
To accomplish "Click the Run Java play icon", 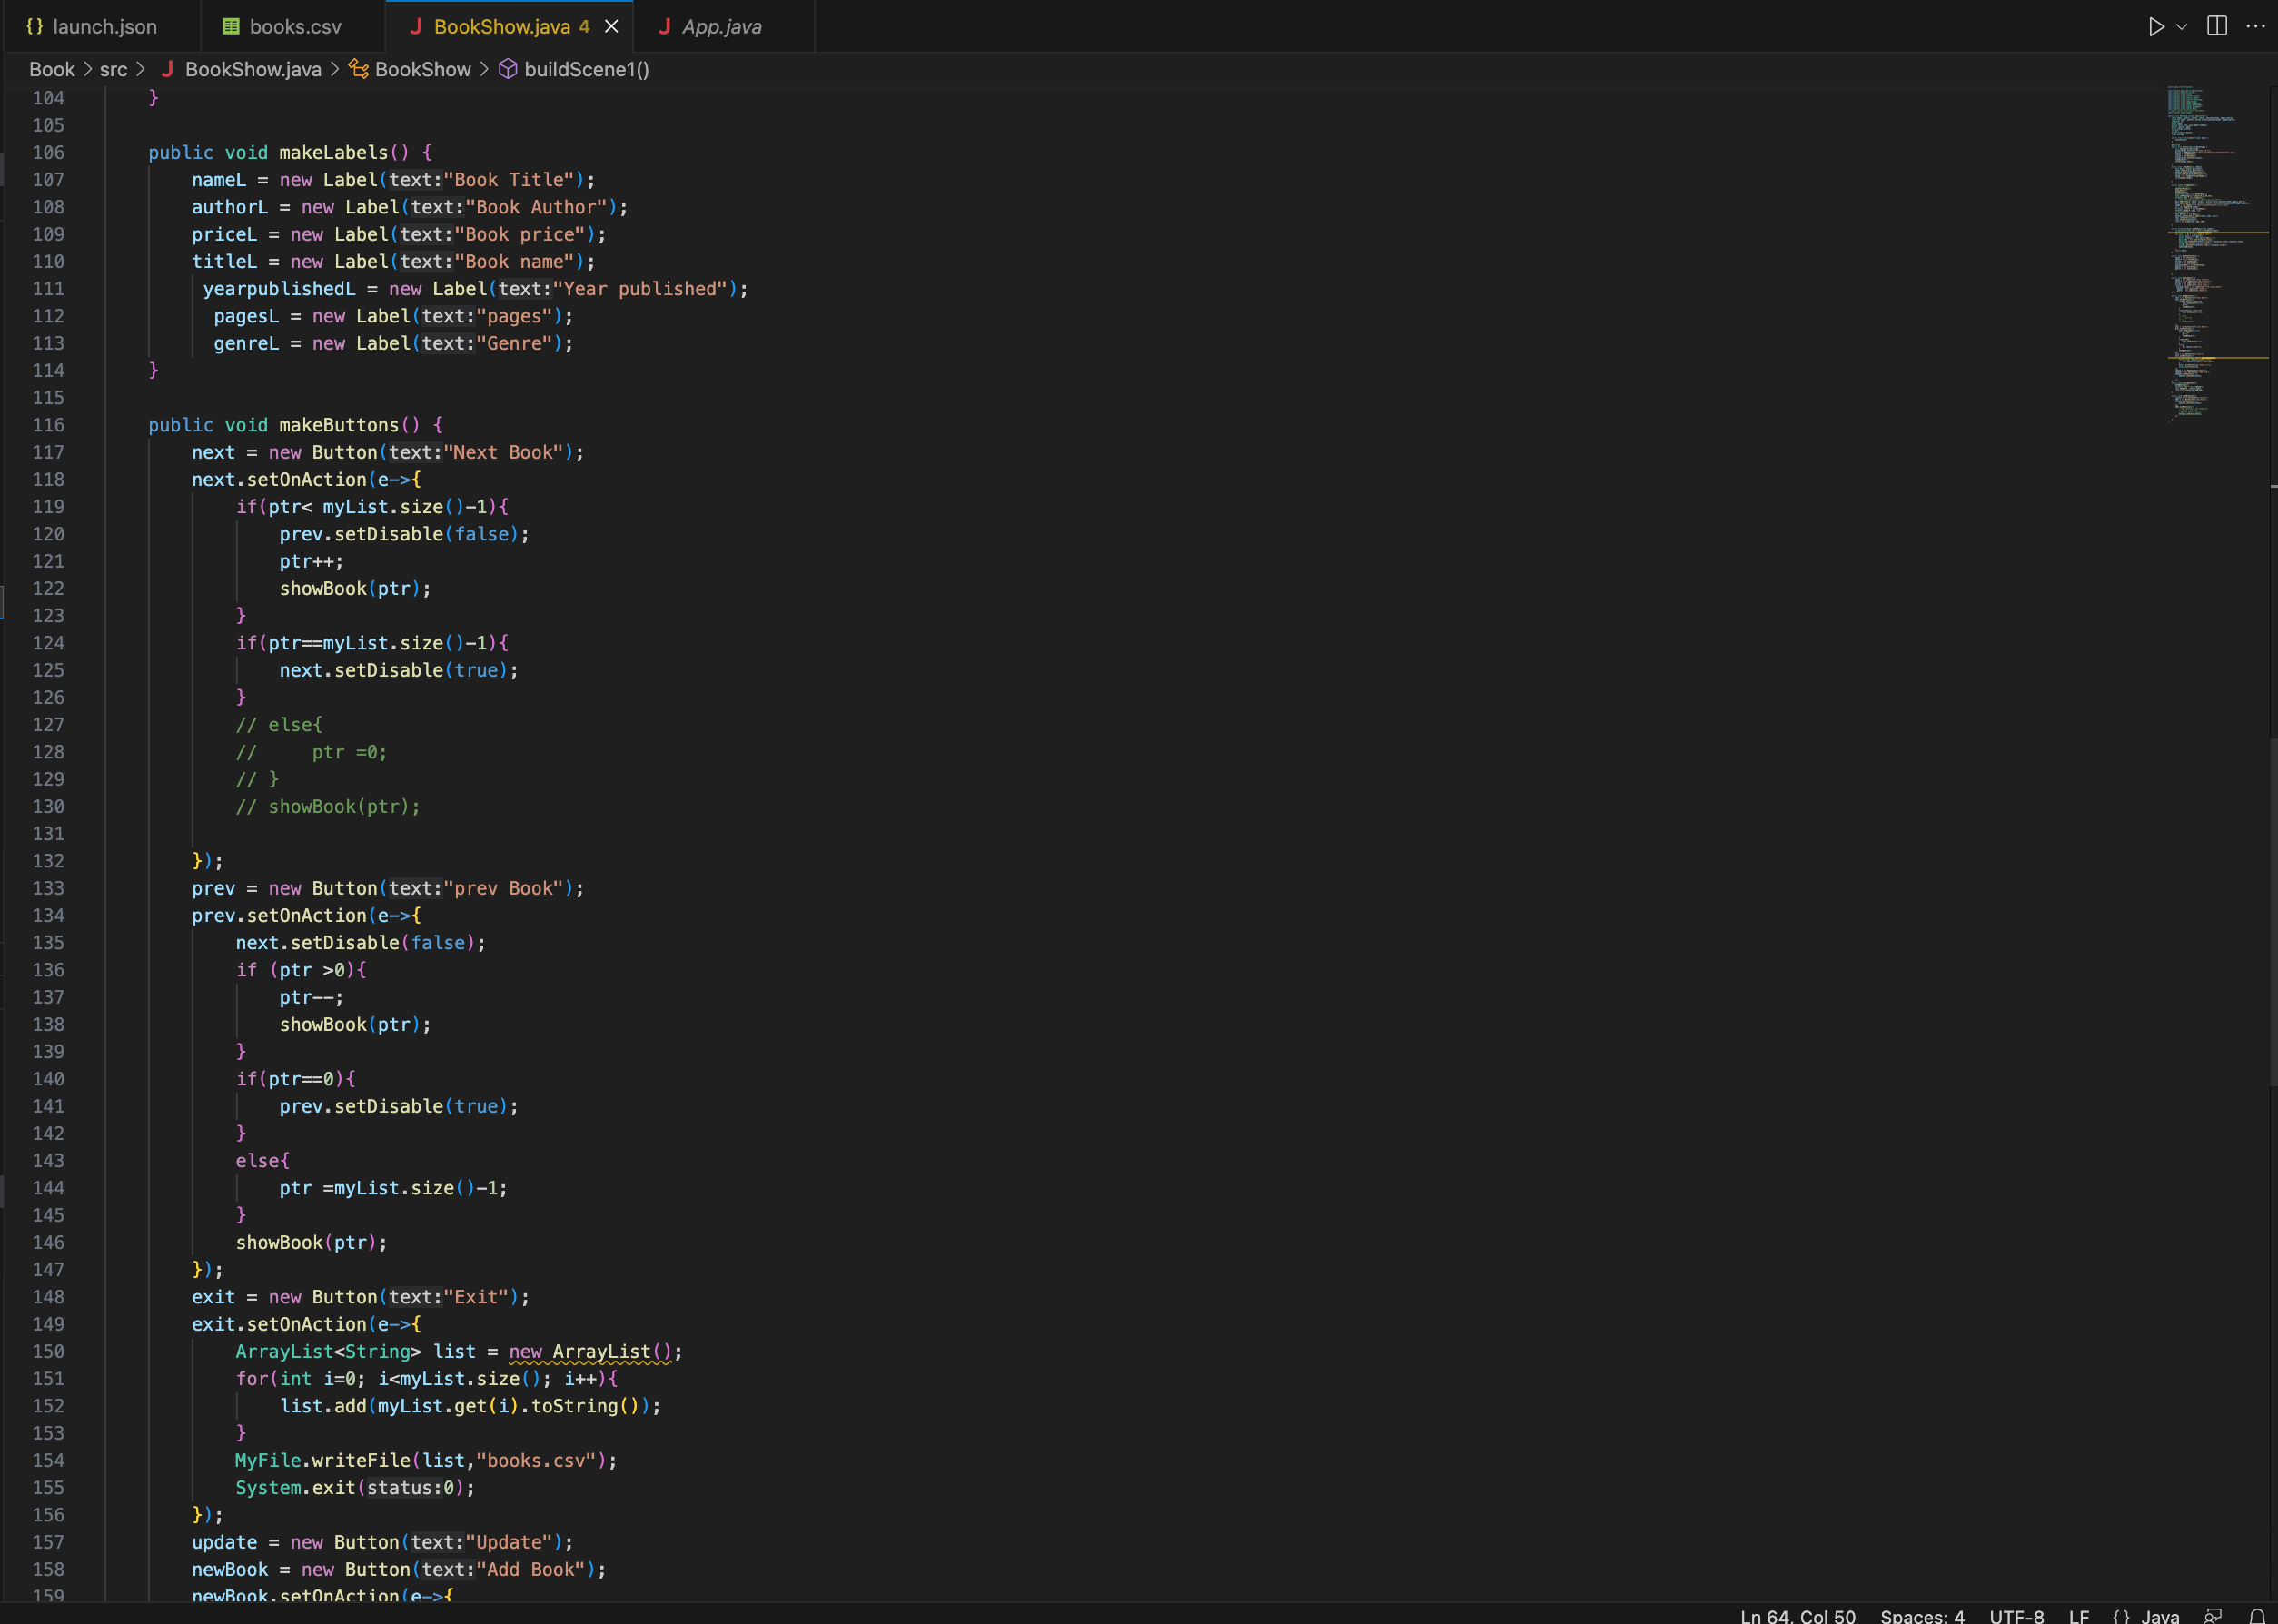I will (x=2155, y=27).
